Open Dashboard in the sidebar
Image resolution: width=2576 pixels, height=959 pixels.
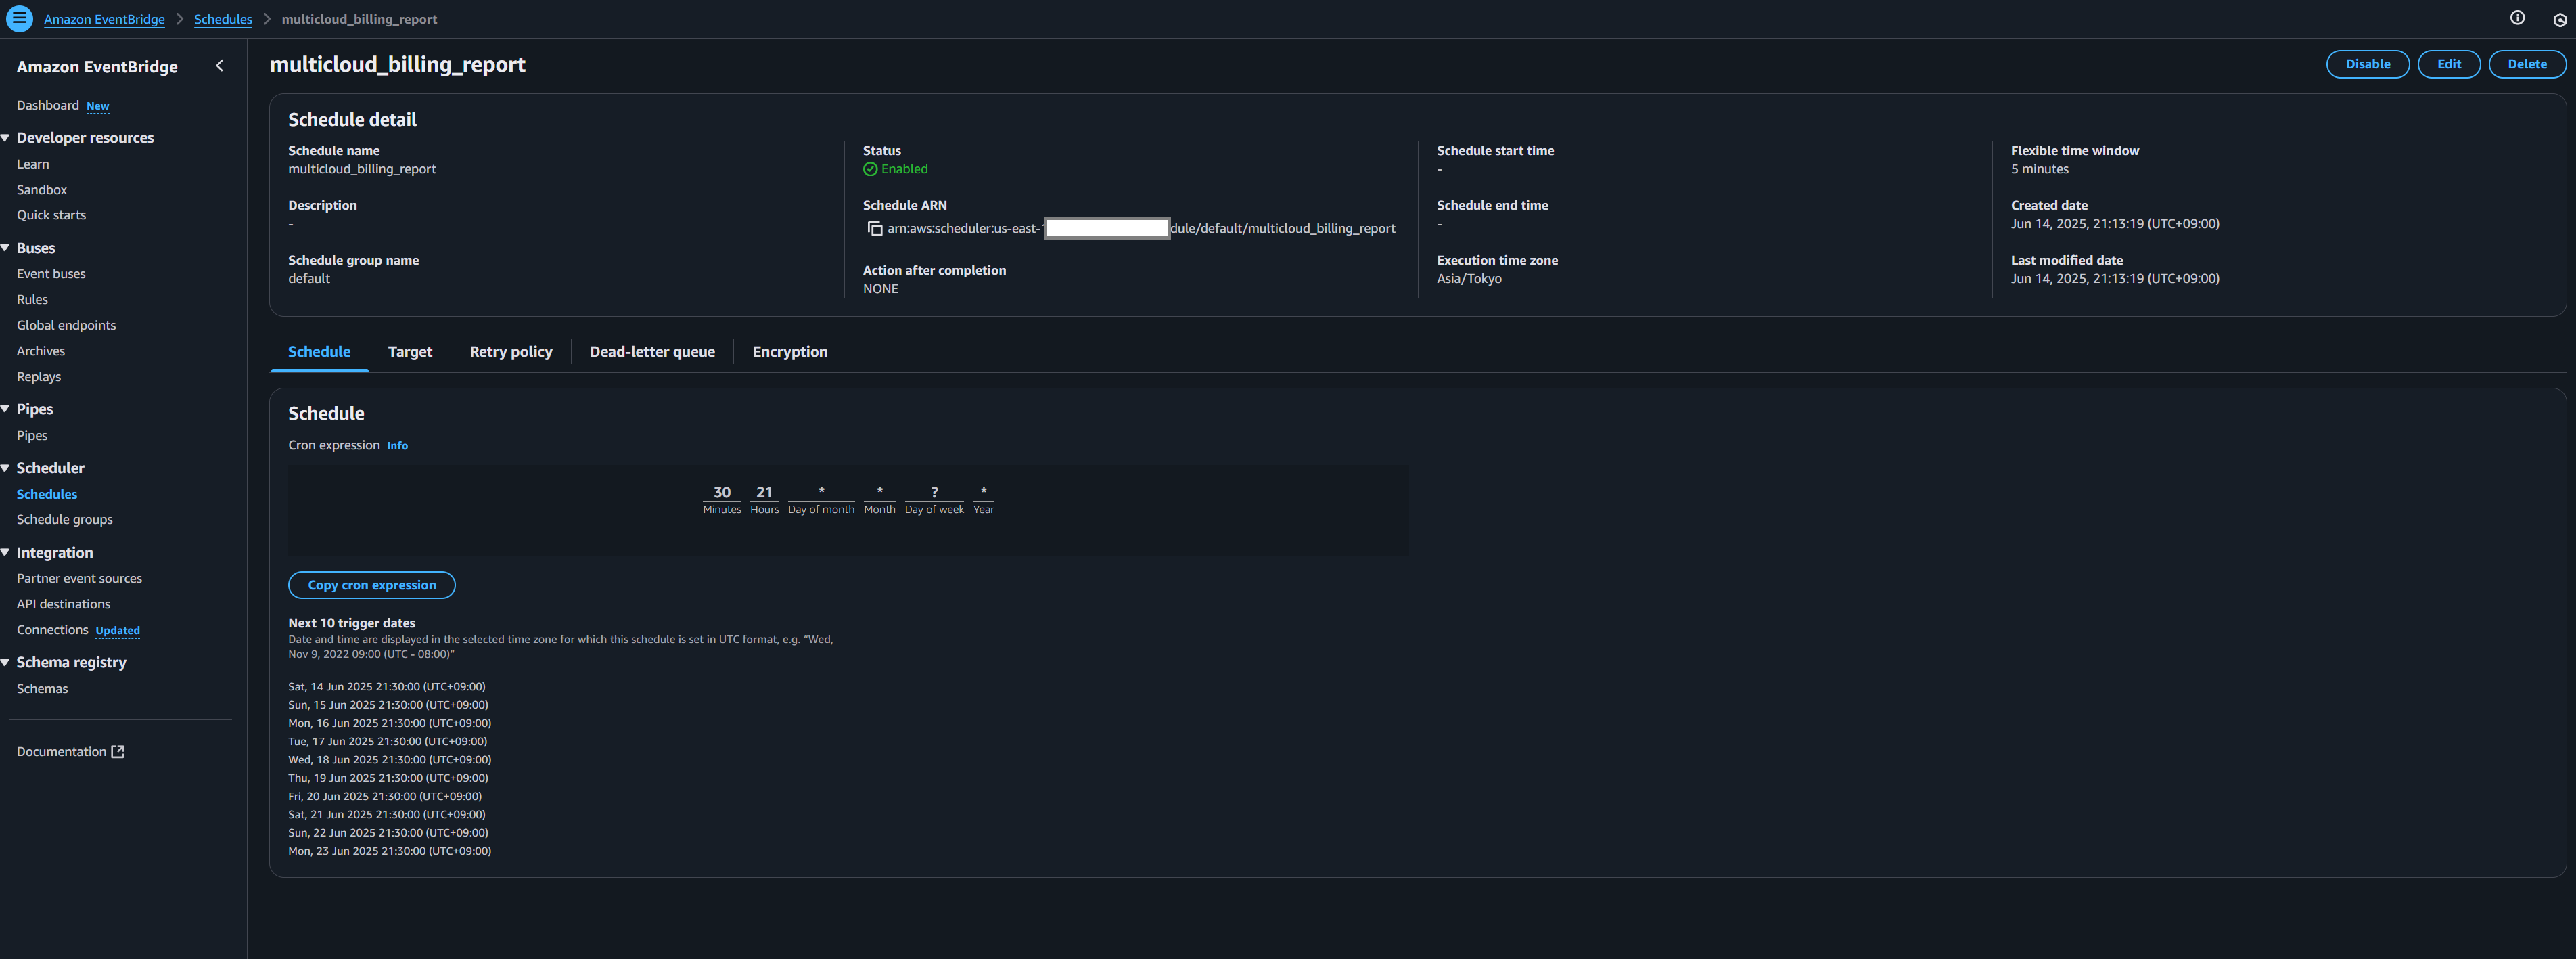pos(48,105)
